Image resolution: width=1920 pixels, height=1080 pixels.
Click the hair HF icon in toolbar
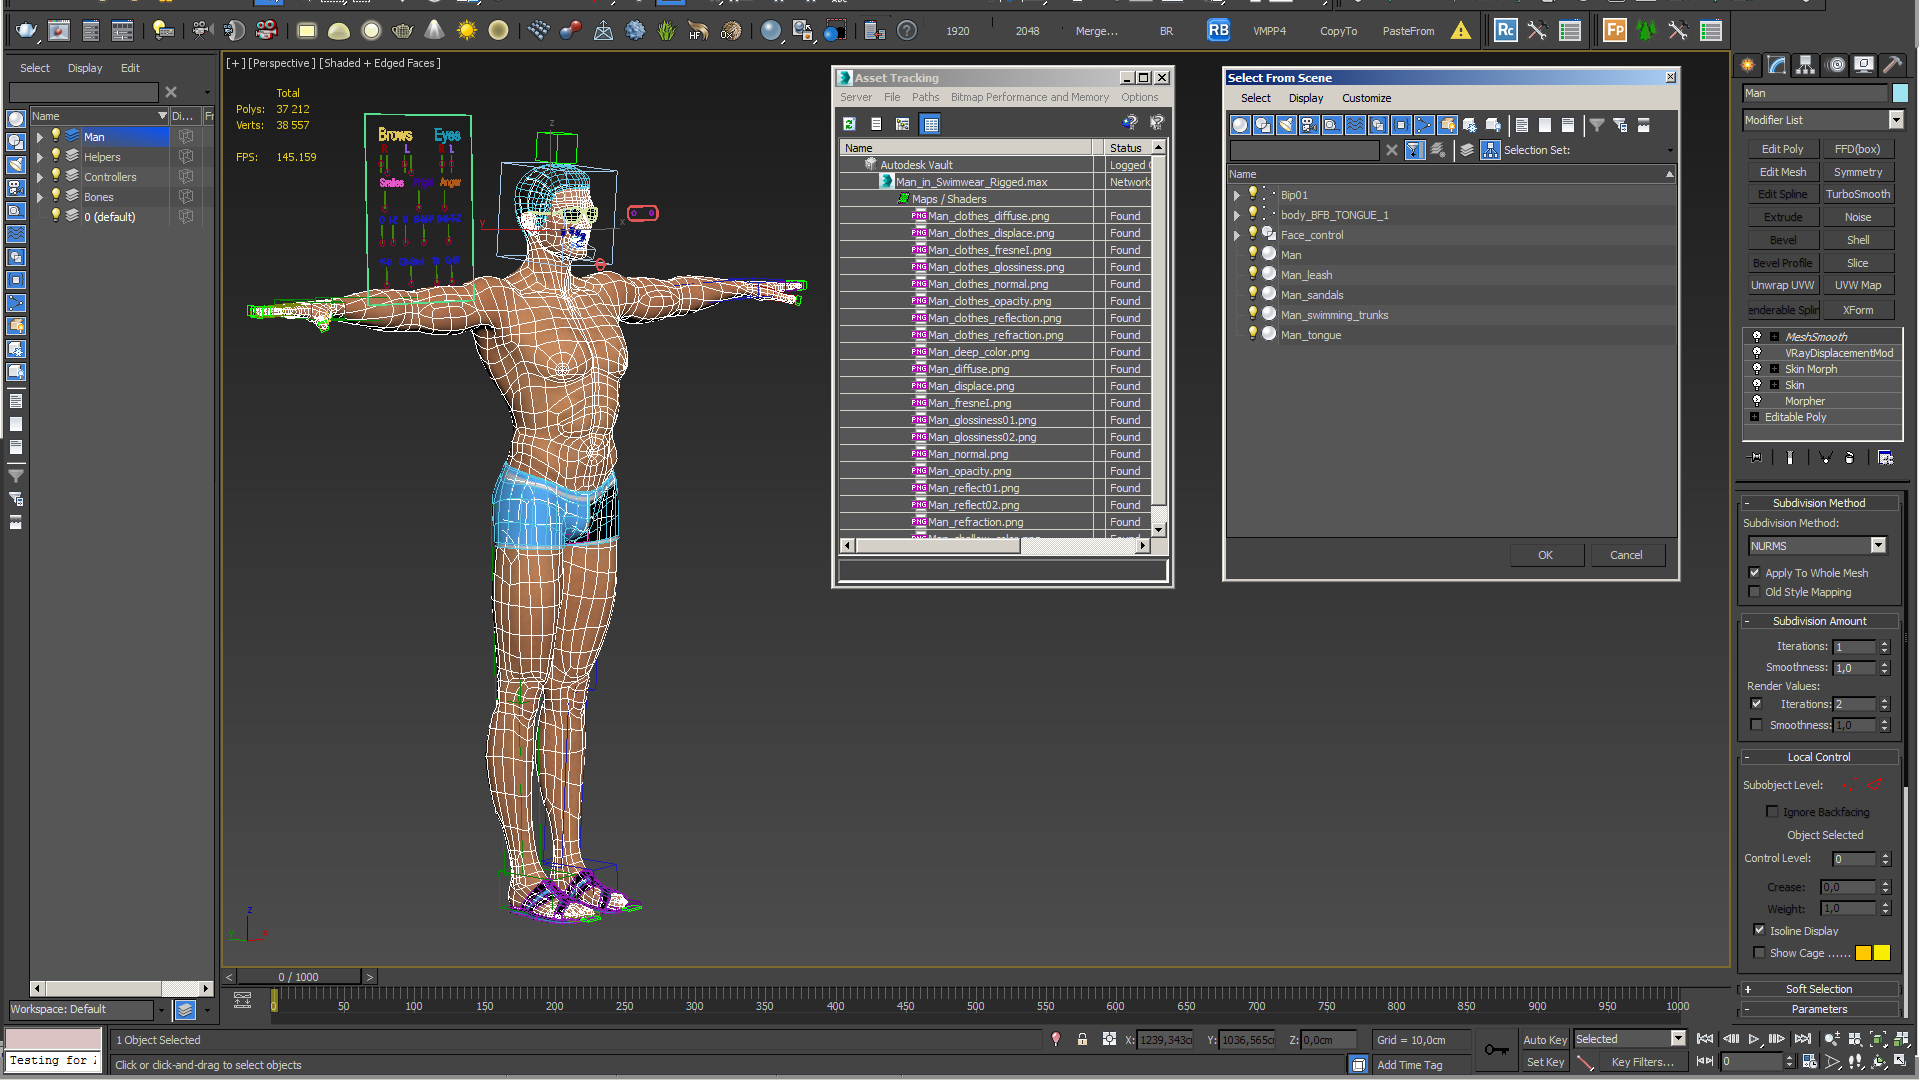[698, 31]
